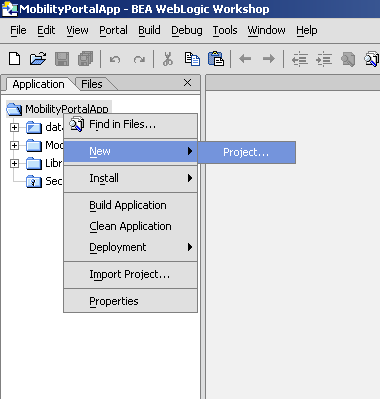Click the Find in Files toolbar icon
Screen dimensions: 380x399
[x=372, y=59]
